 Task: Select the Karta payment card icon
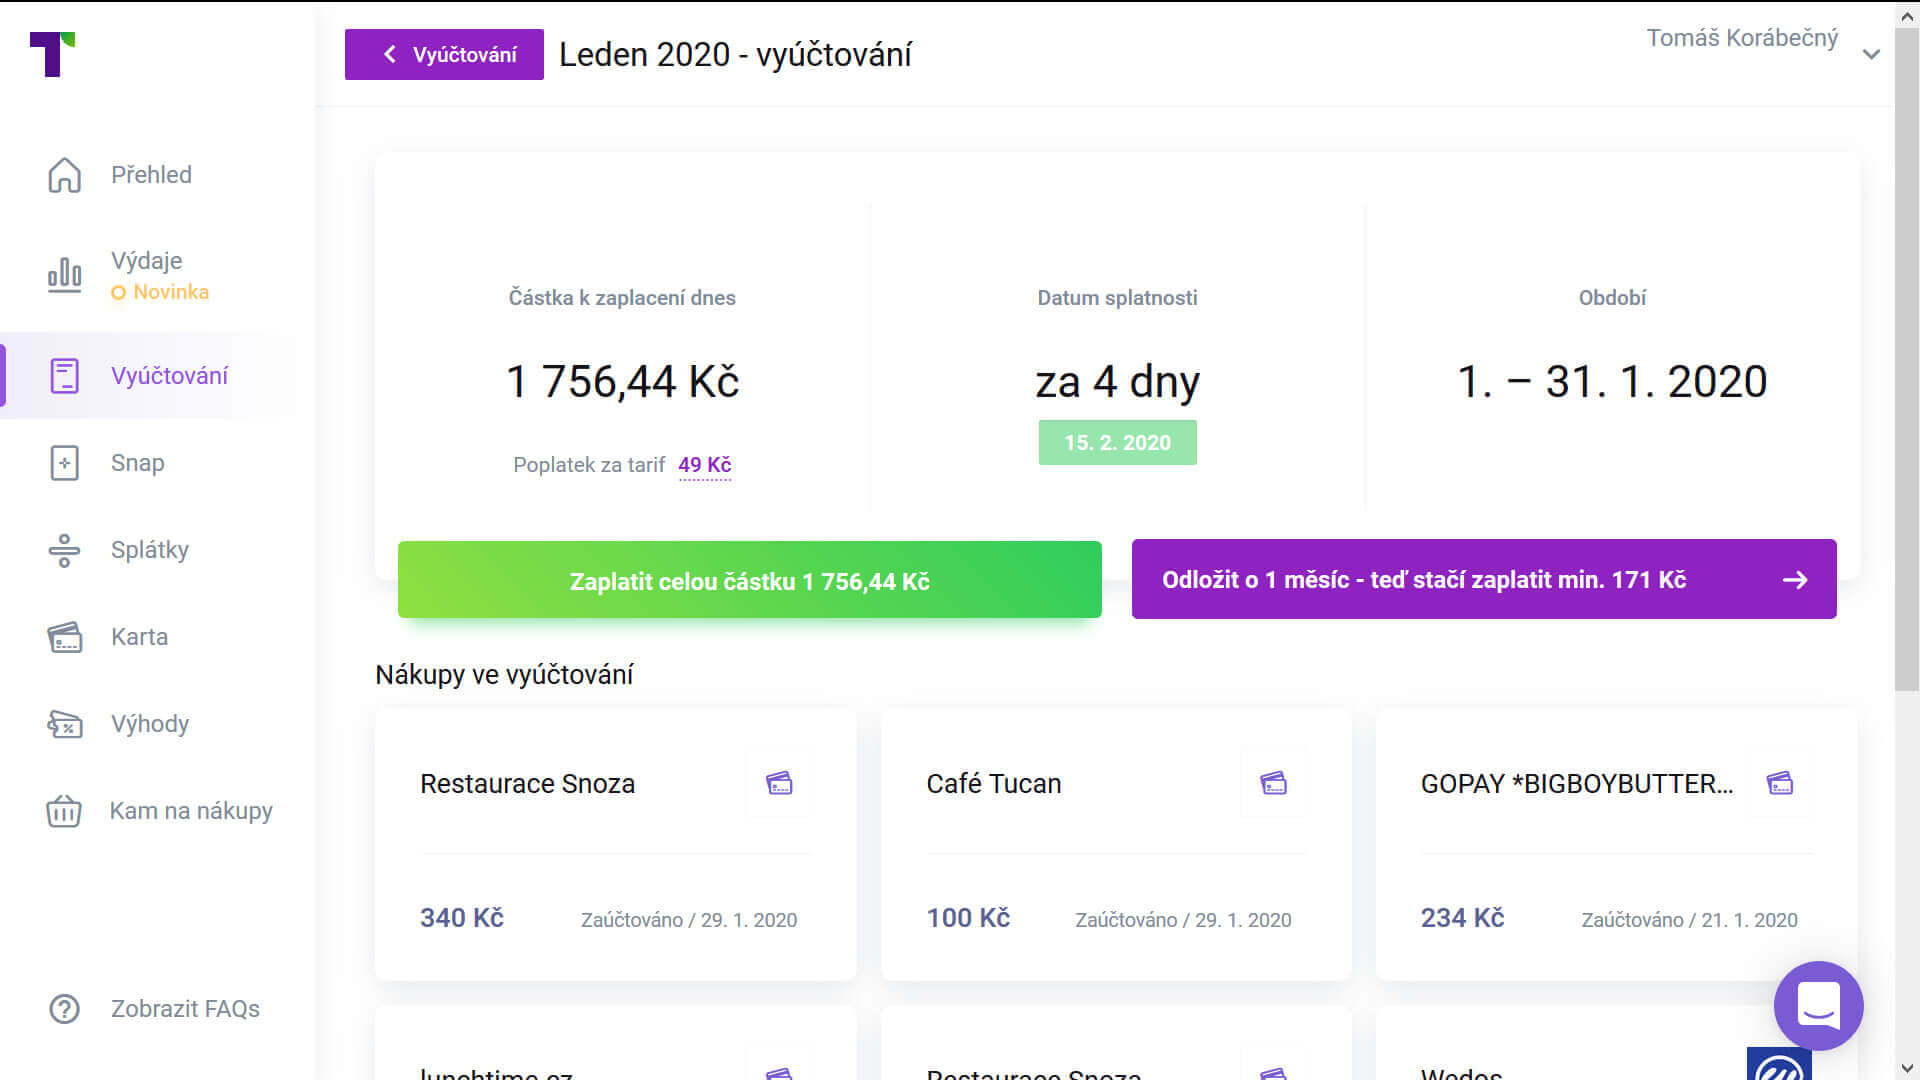click(64, 636)
